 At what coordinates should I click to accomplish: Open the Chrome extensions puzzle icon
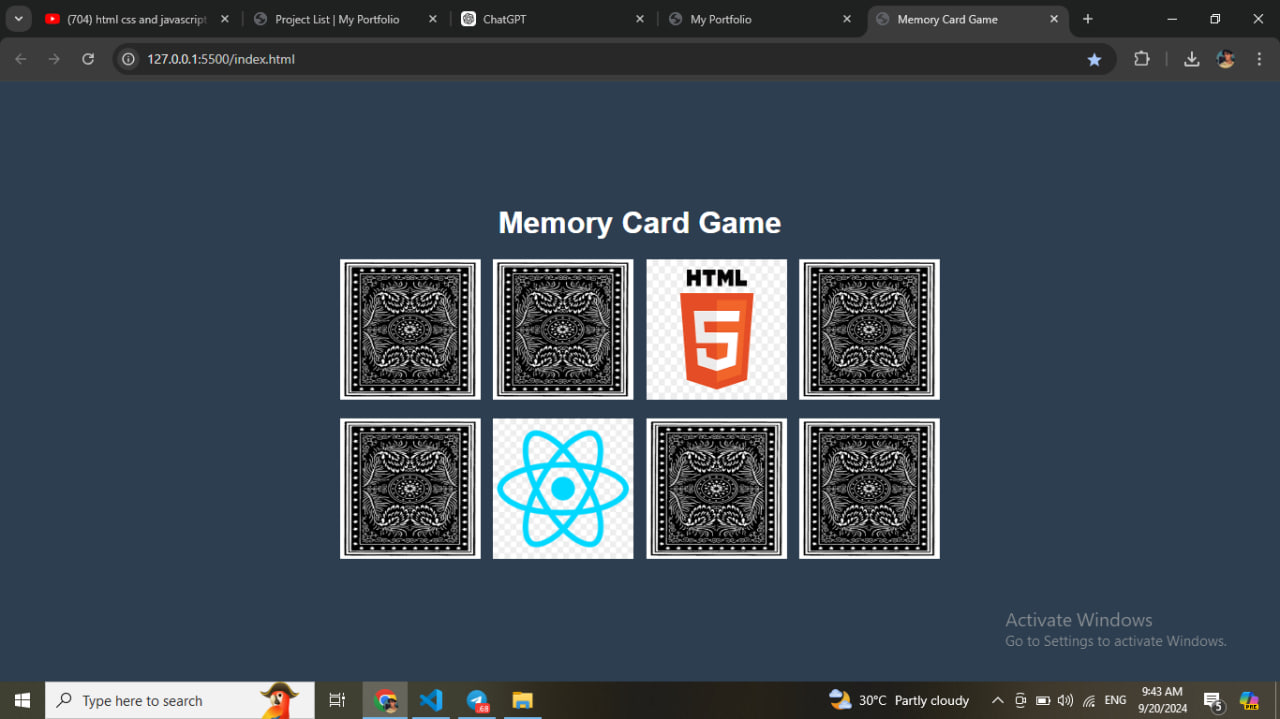pos(1141,59)
